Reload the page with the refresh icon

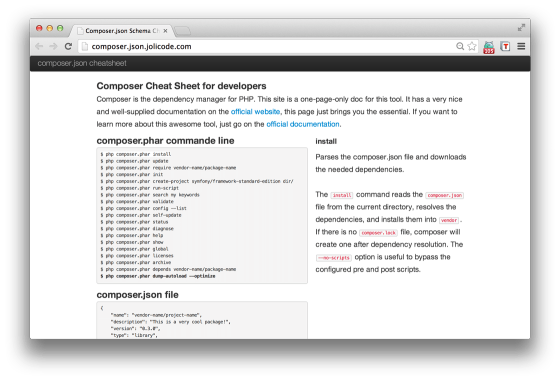coord(68,46)
